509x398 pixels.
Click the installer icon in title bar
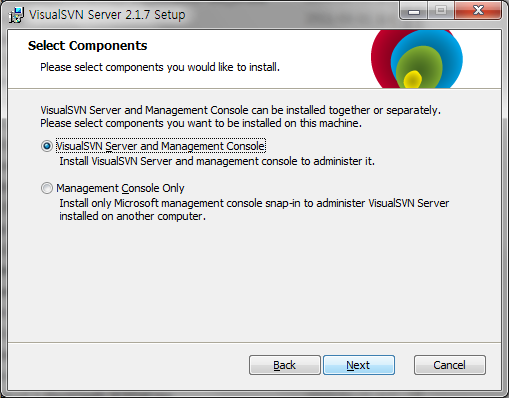(16, 15)
